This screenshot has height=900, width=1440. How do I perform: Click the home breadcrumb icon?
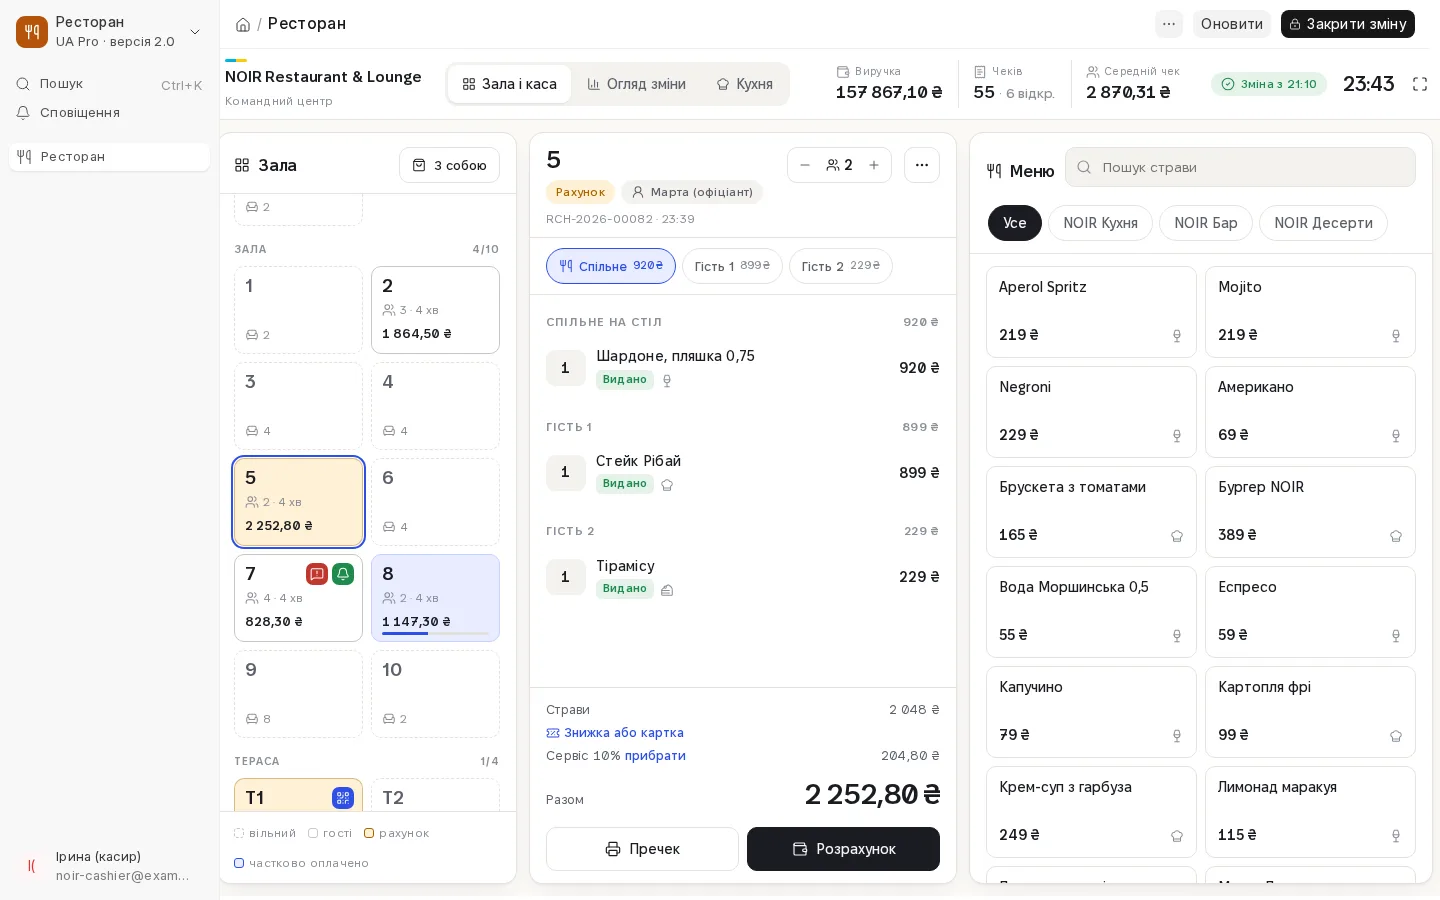pyautogui.click(x=243, y=24)
